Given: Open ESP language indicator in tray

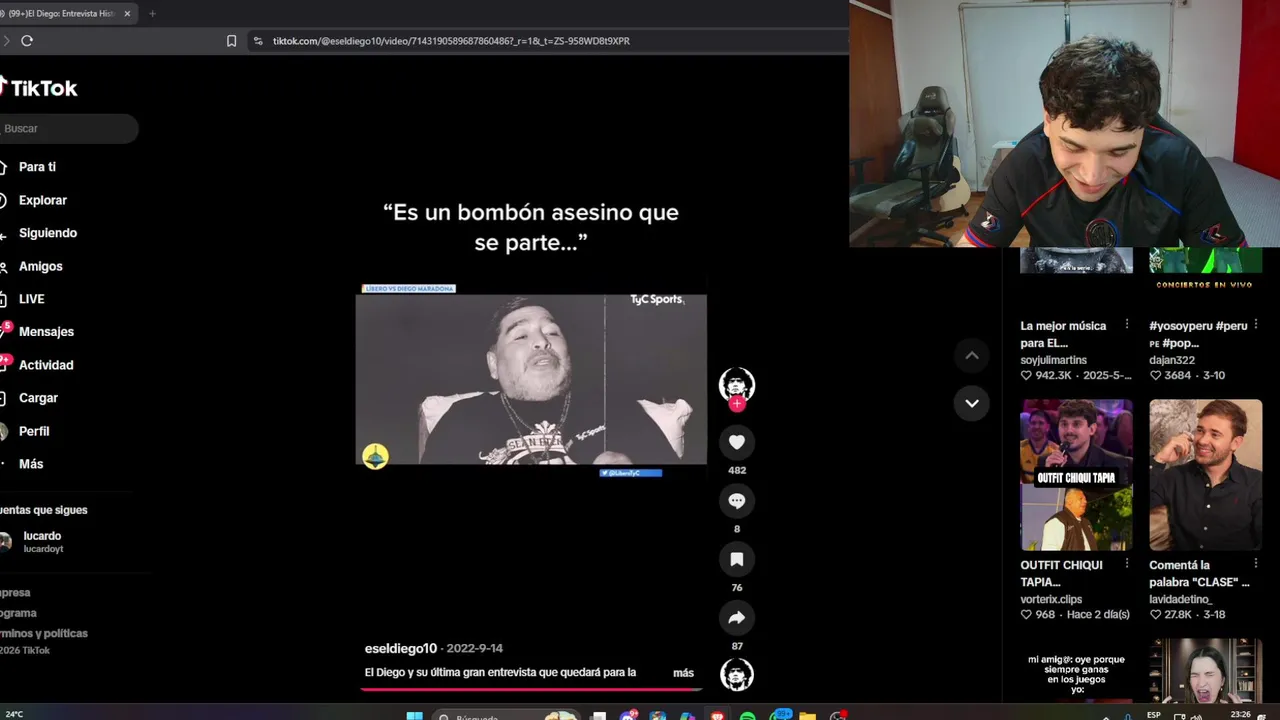Looking at the screenshot, I should 1154,715.
